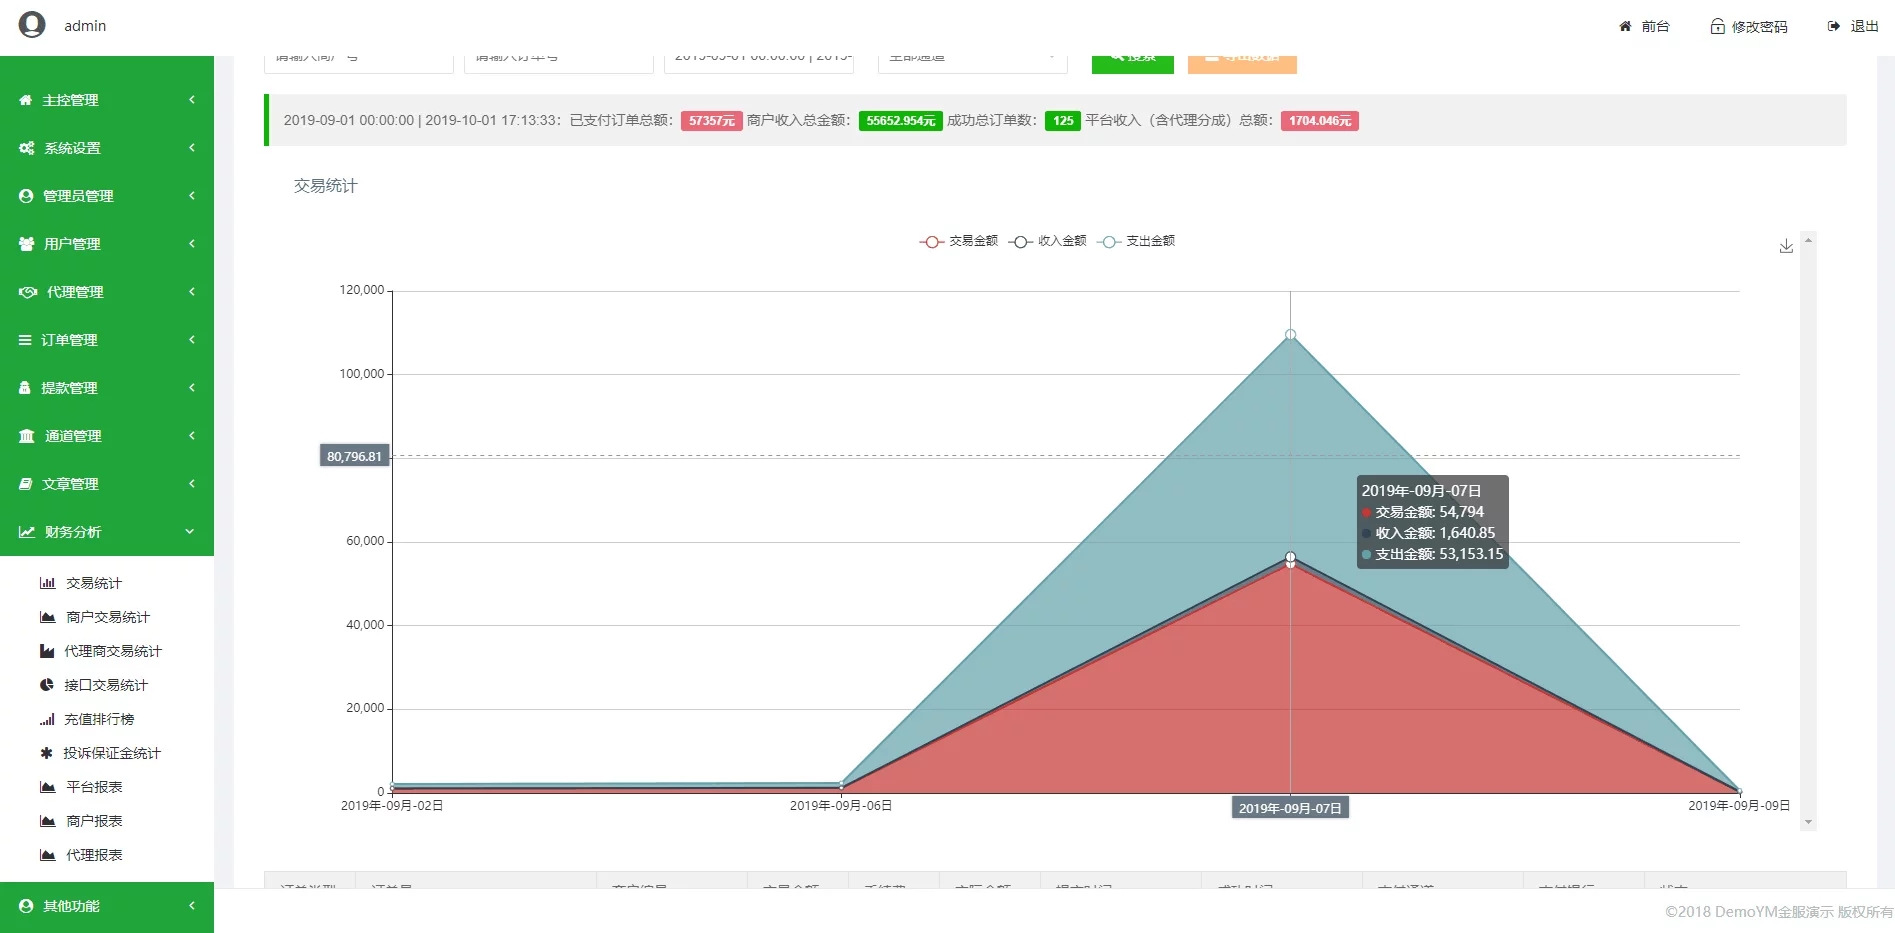Viewport: 1895px width, 933px height.
Task: Toggle the 收入金额 series in legend
Action: 1048,241
